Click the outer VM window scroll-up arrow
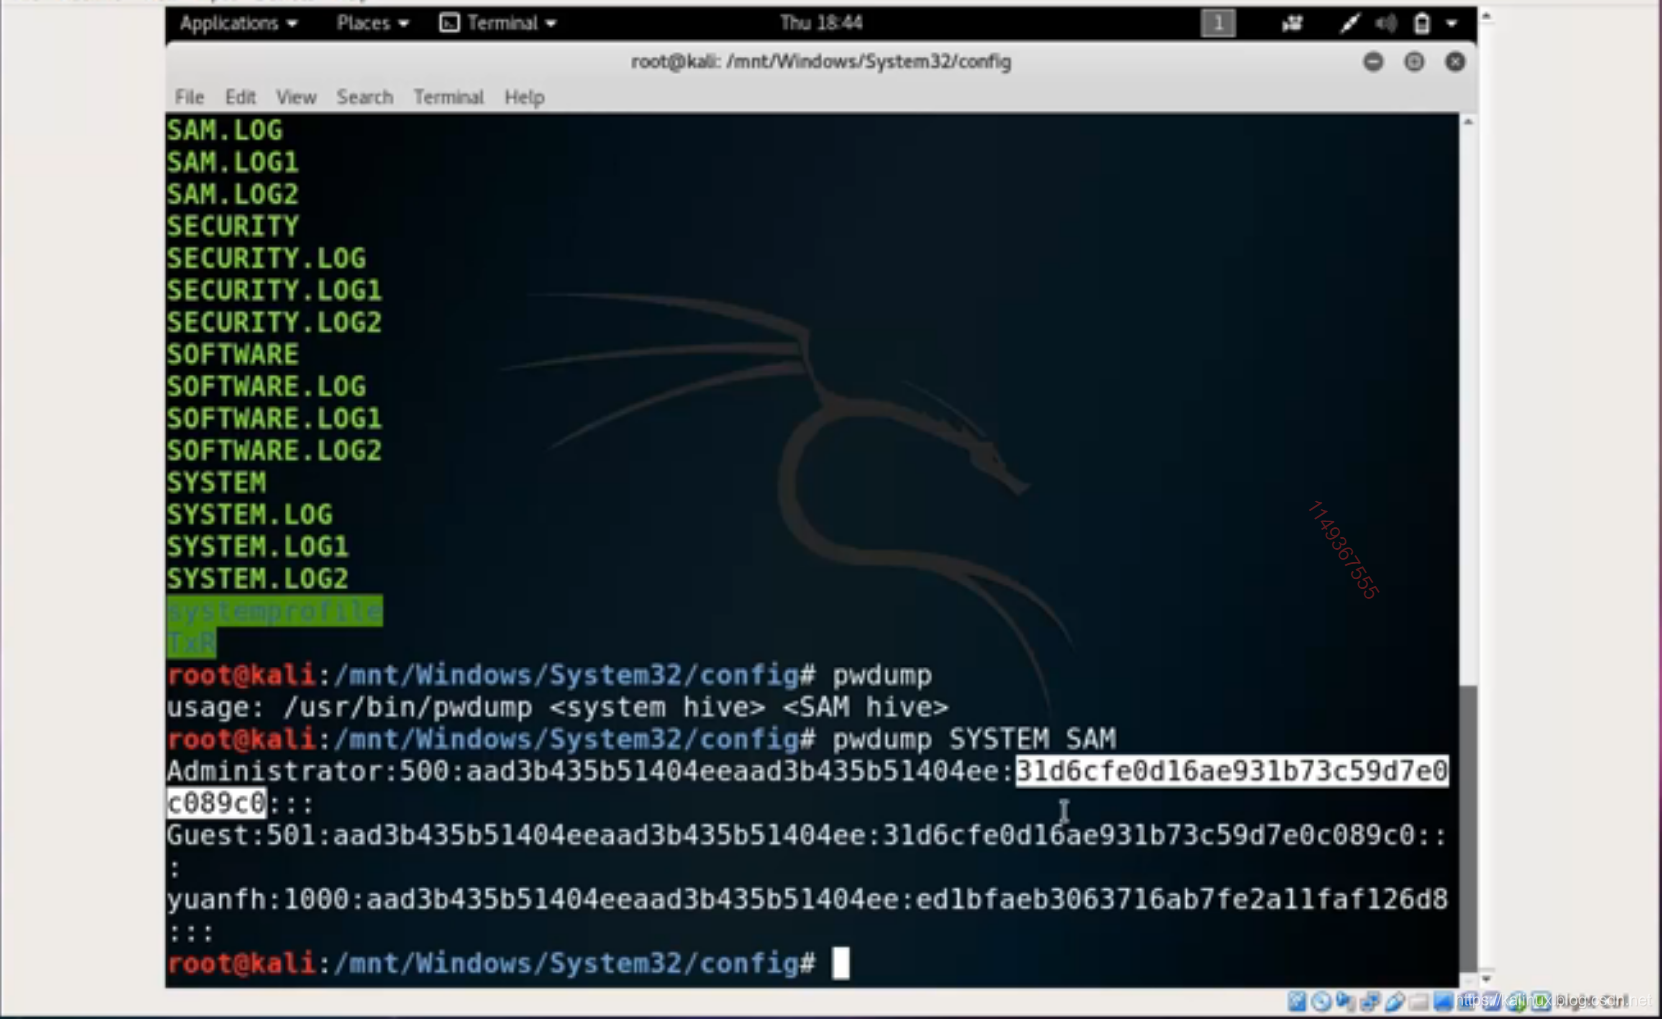The height and width of the screenshot is (1019, 1662). (x=1486, y=16)
